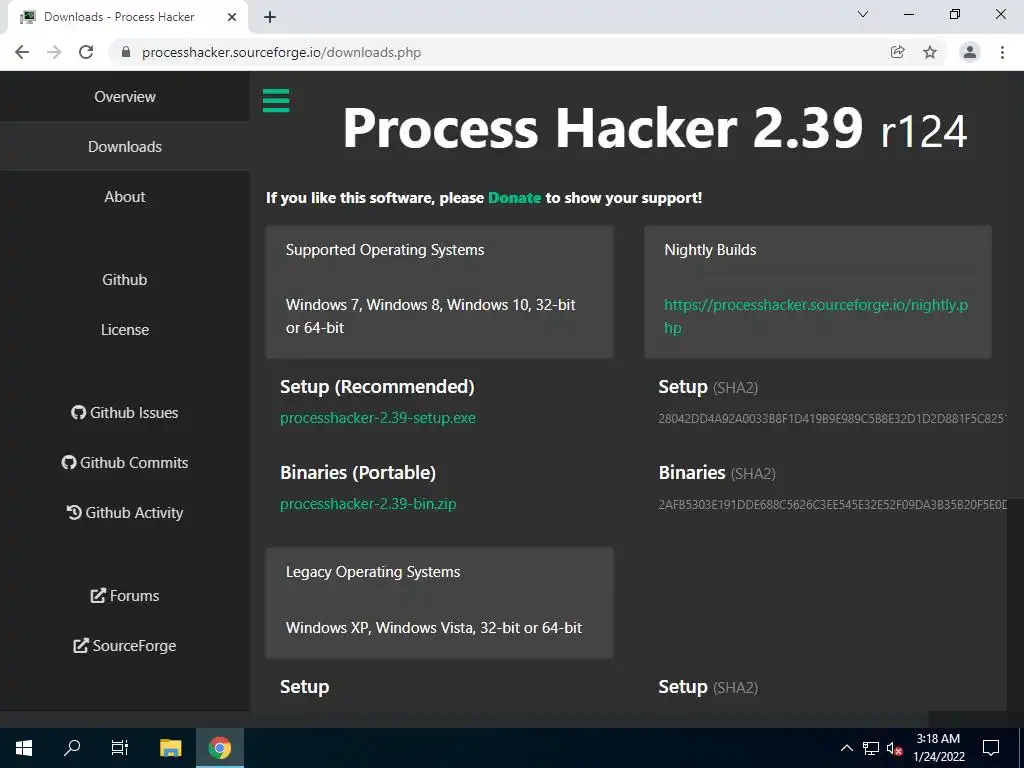Bookmark this page with star icon
The width and height of the screenshot is (1024, 768).
click(x=930, y=52)
